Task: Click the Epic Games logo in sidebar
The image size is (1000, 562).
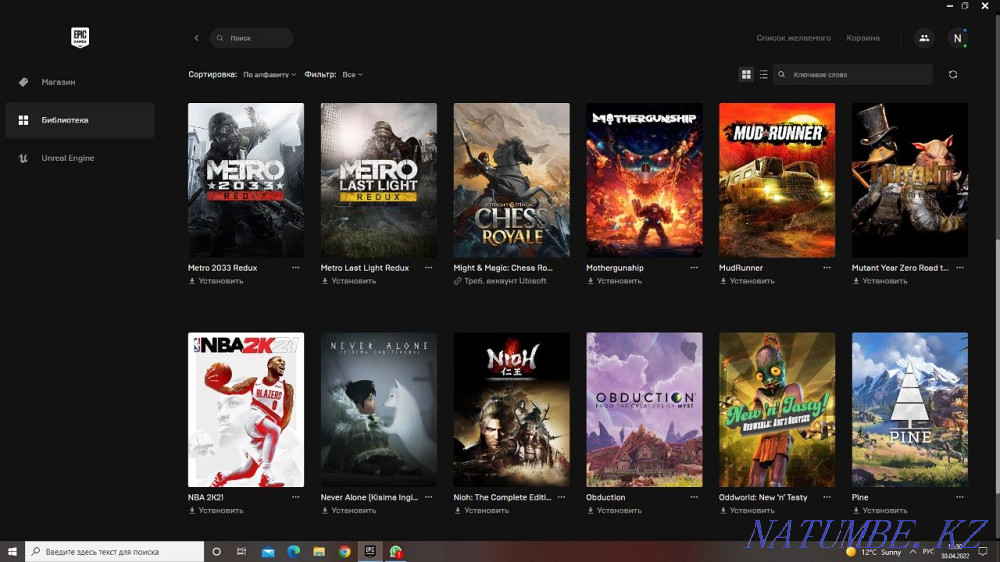Action: coord(80,37)
